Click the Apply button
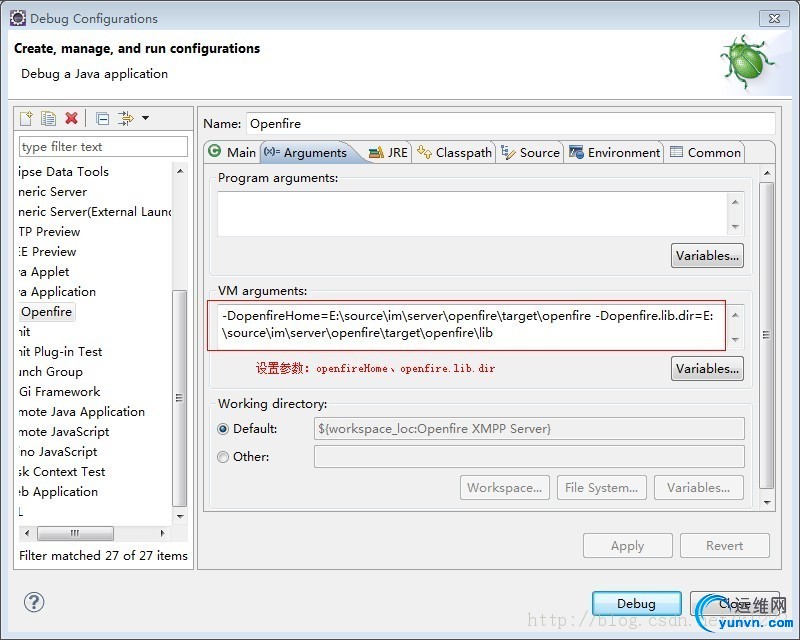This screenshot has width=800, height=640. pos(628,546)
